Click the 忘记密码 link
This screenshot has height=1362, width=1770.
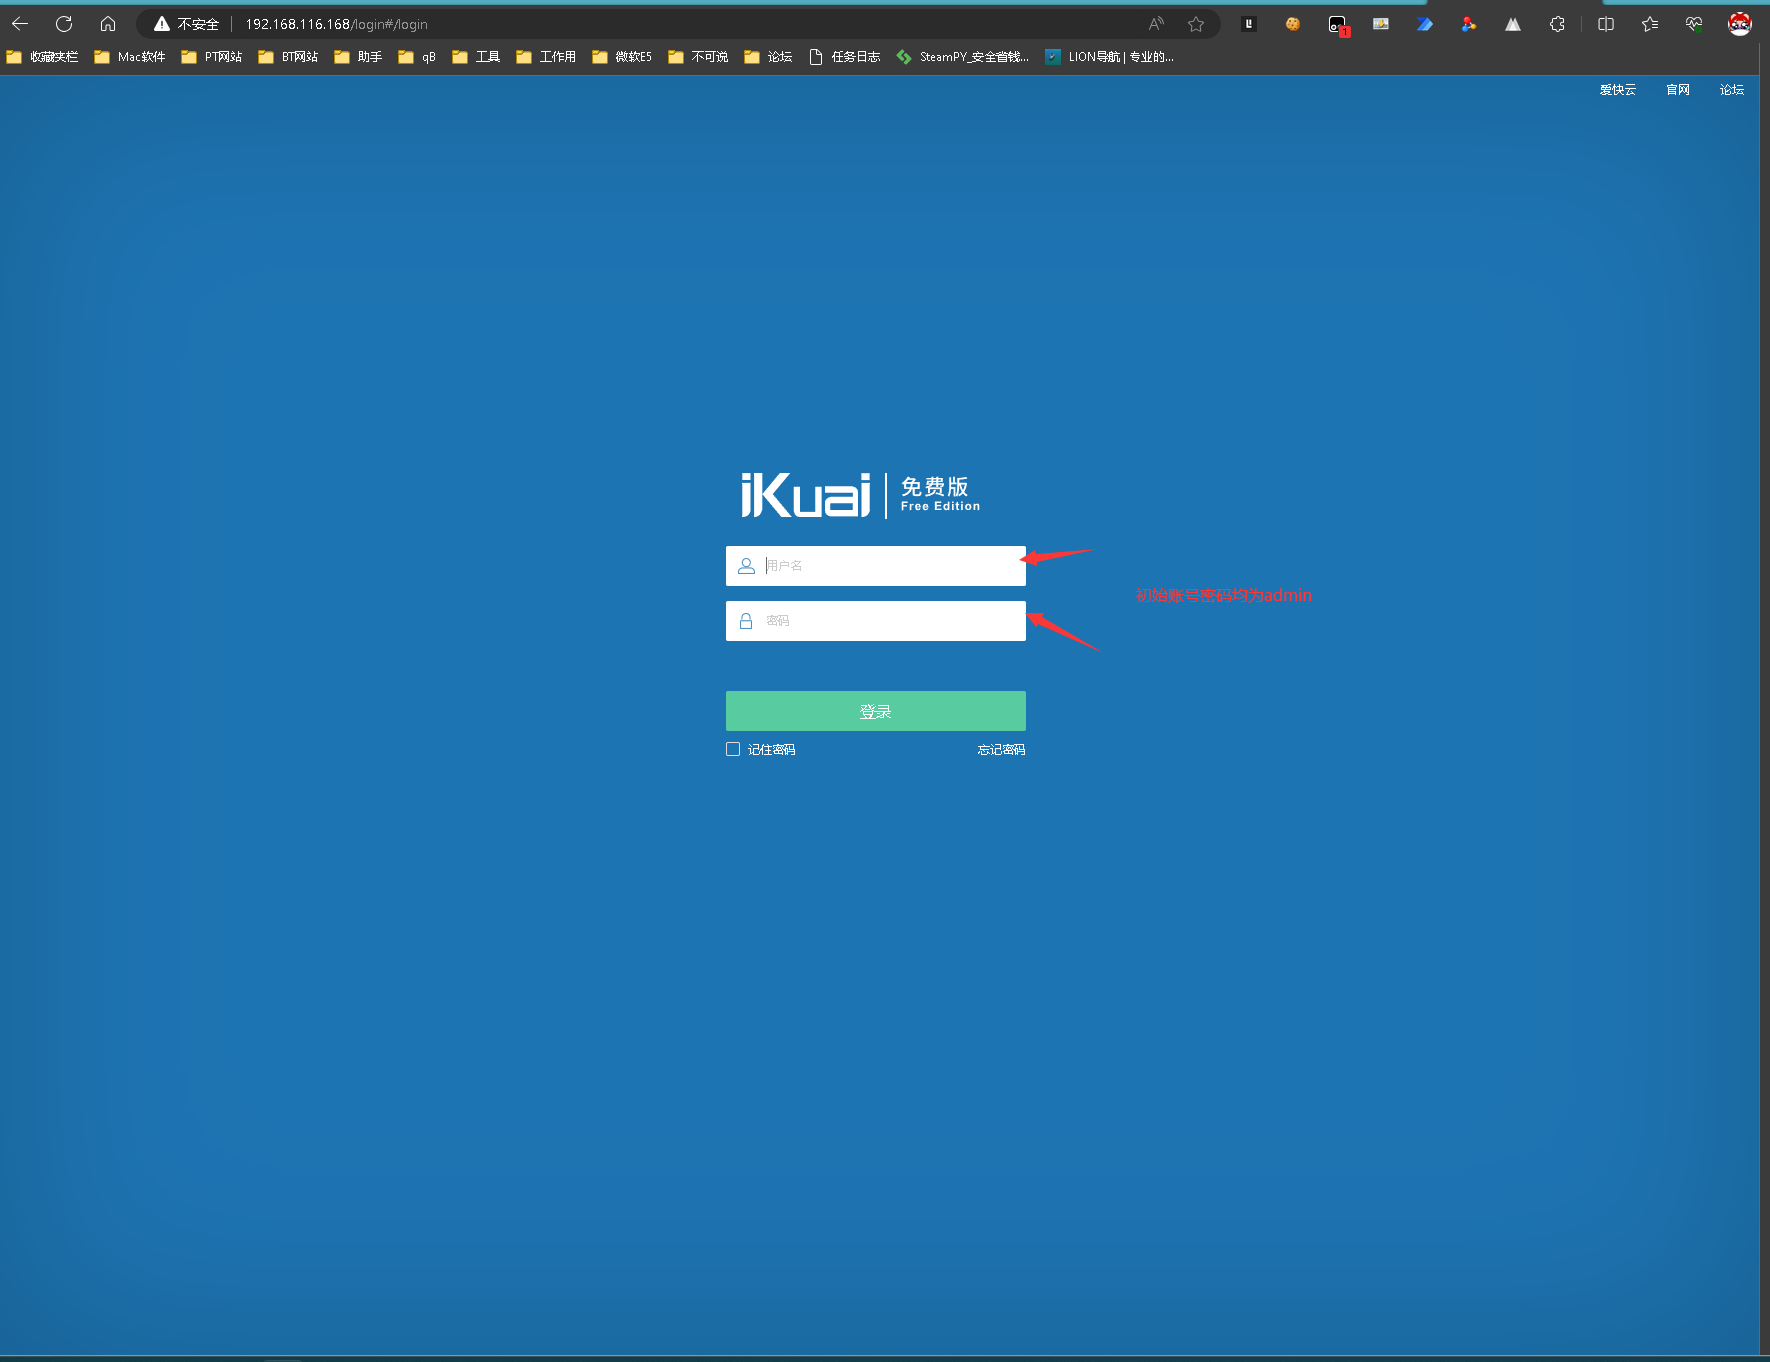(1001, 749)
